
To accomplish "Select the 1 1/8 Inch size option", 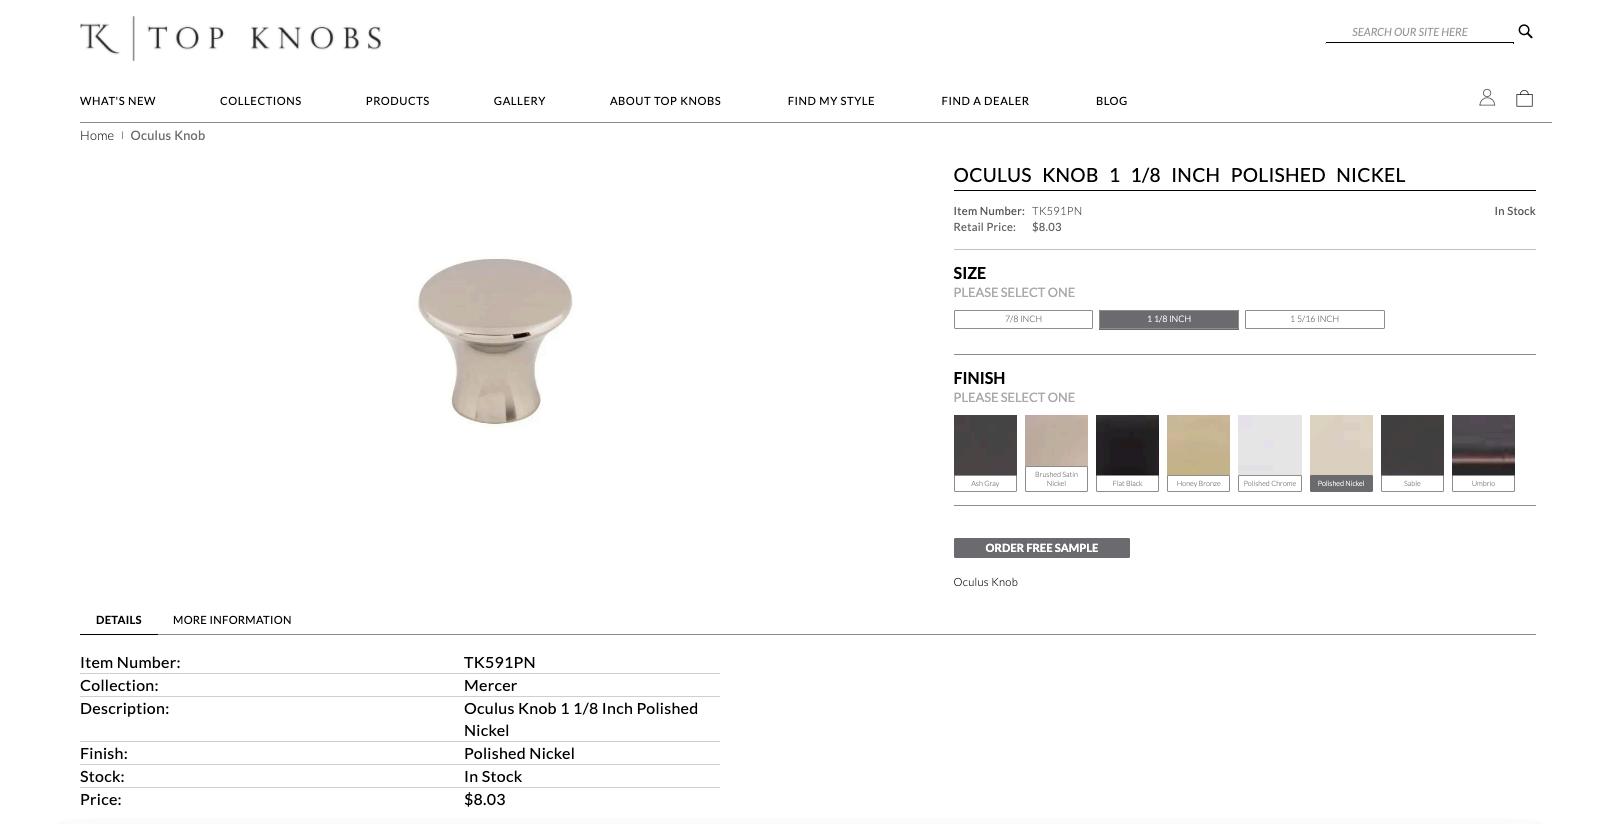I will (1169, 319).
